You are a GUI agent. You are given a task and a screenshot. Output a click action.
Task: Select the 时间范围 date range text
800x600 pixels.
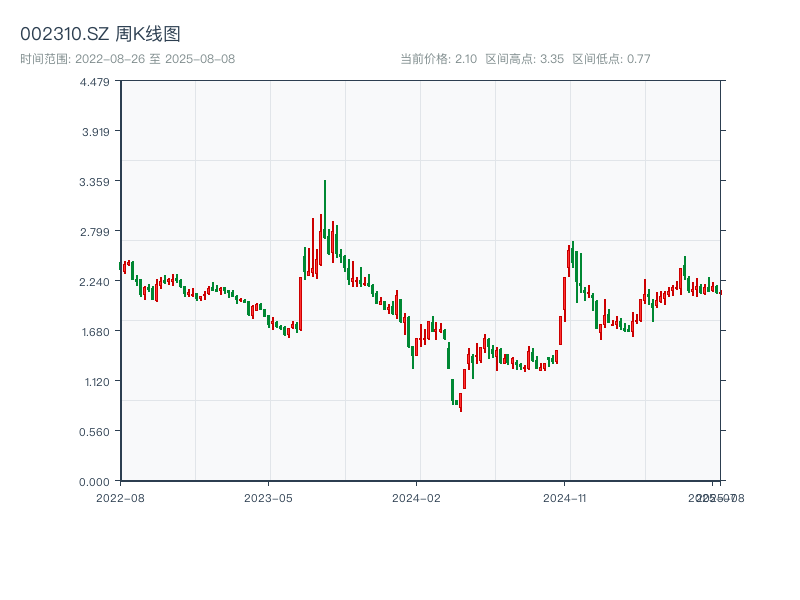(127, 59)
